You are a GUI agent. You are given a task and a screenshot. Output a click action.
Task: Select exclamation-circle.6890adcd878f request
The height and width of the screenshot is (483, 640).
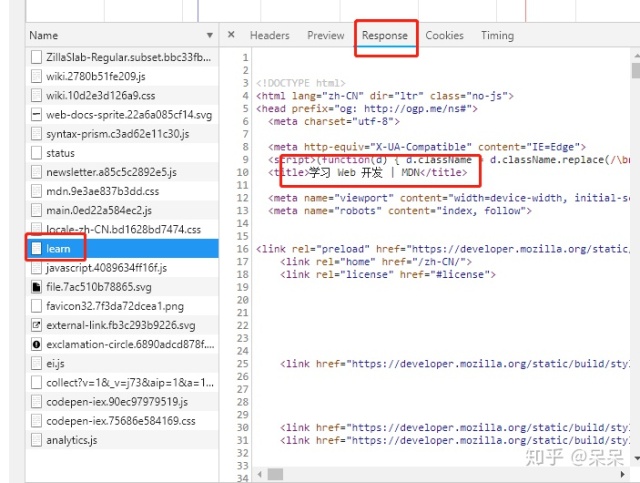[130, 344]
